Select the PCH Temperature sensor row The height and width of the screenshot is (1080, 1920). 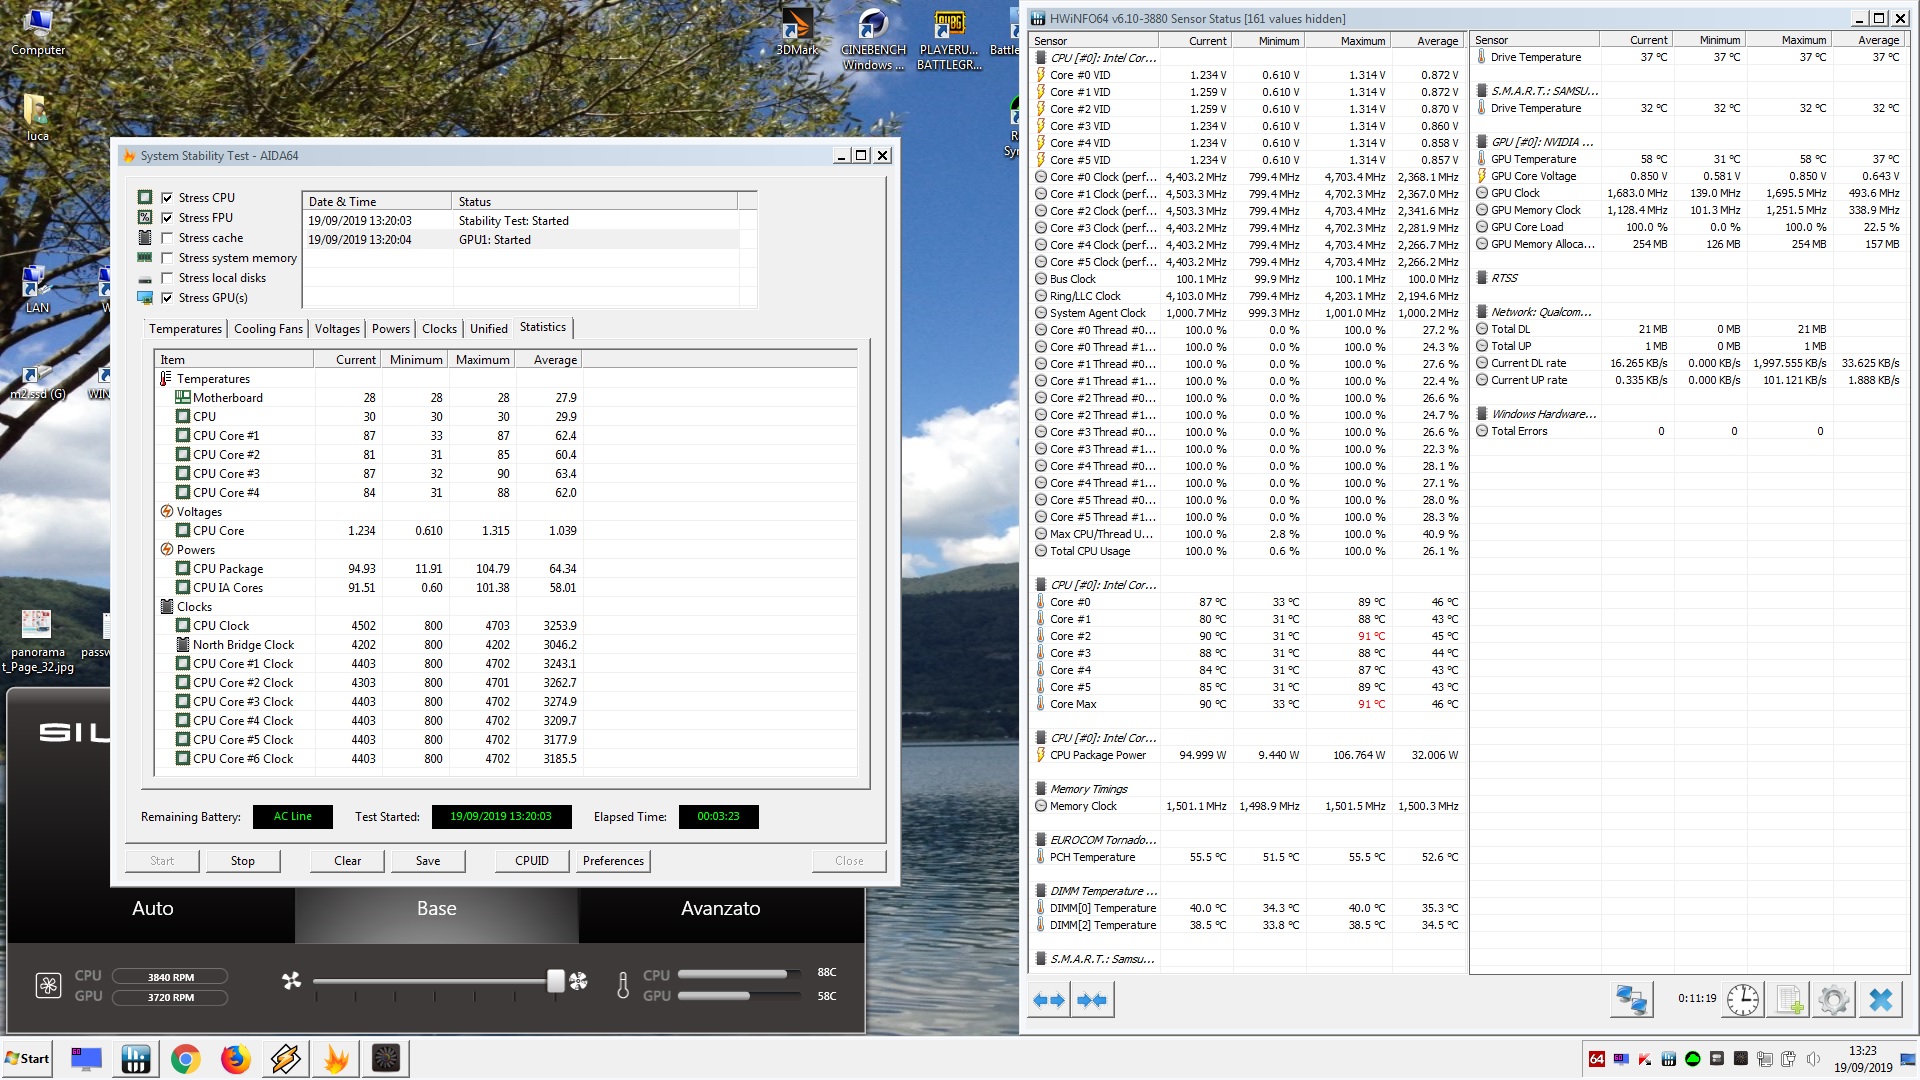pos(1247,858)
